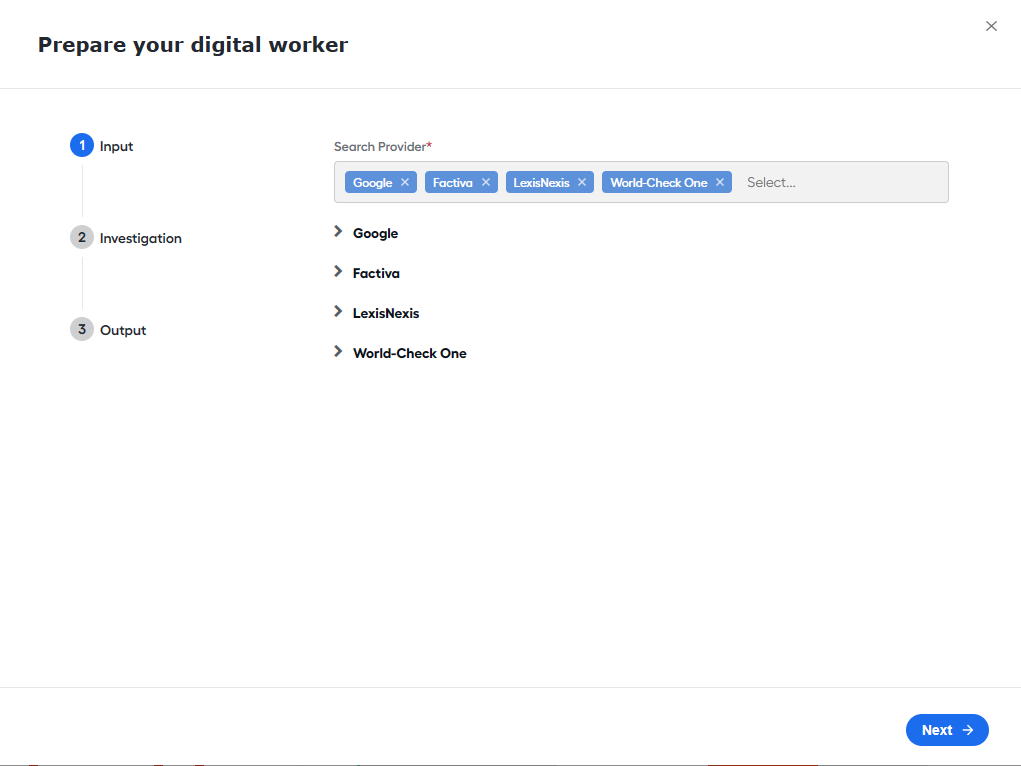
Task: Click the LexisNexis section heading
Action: 386,313
